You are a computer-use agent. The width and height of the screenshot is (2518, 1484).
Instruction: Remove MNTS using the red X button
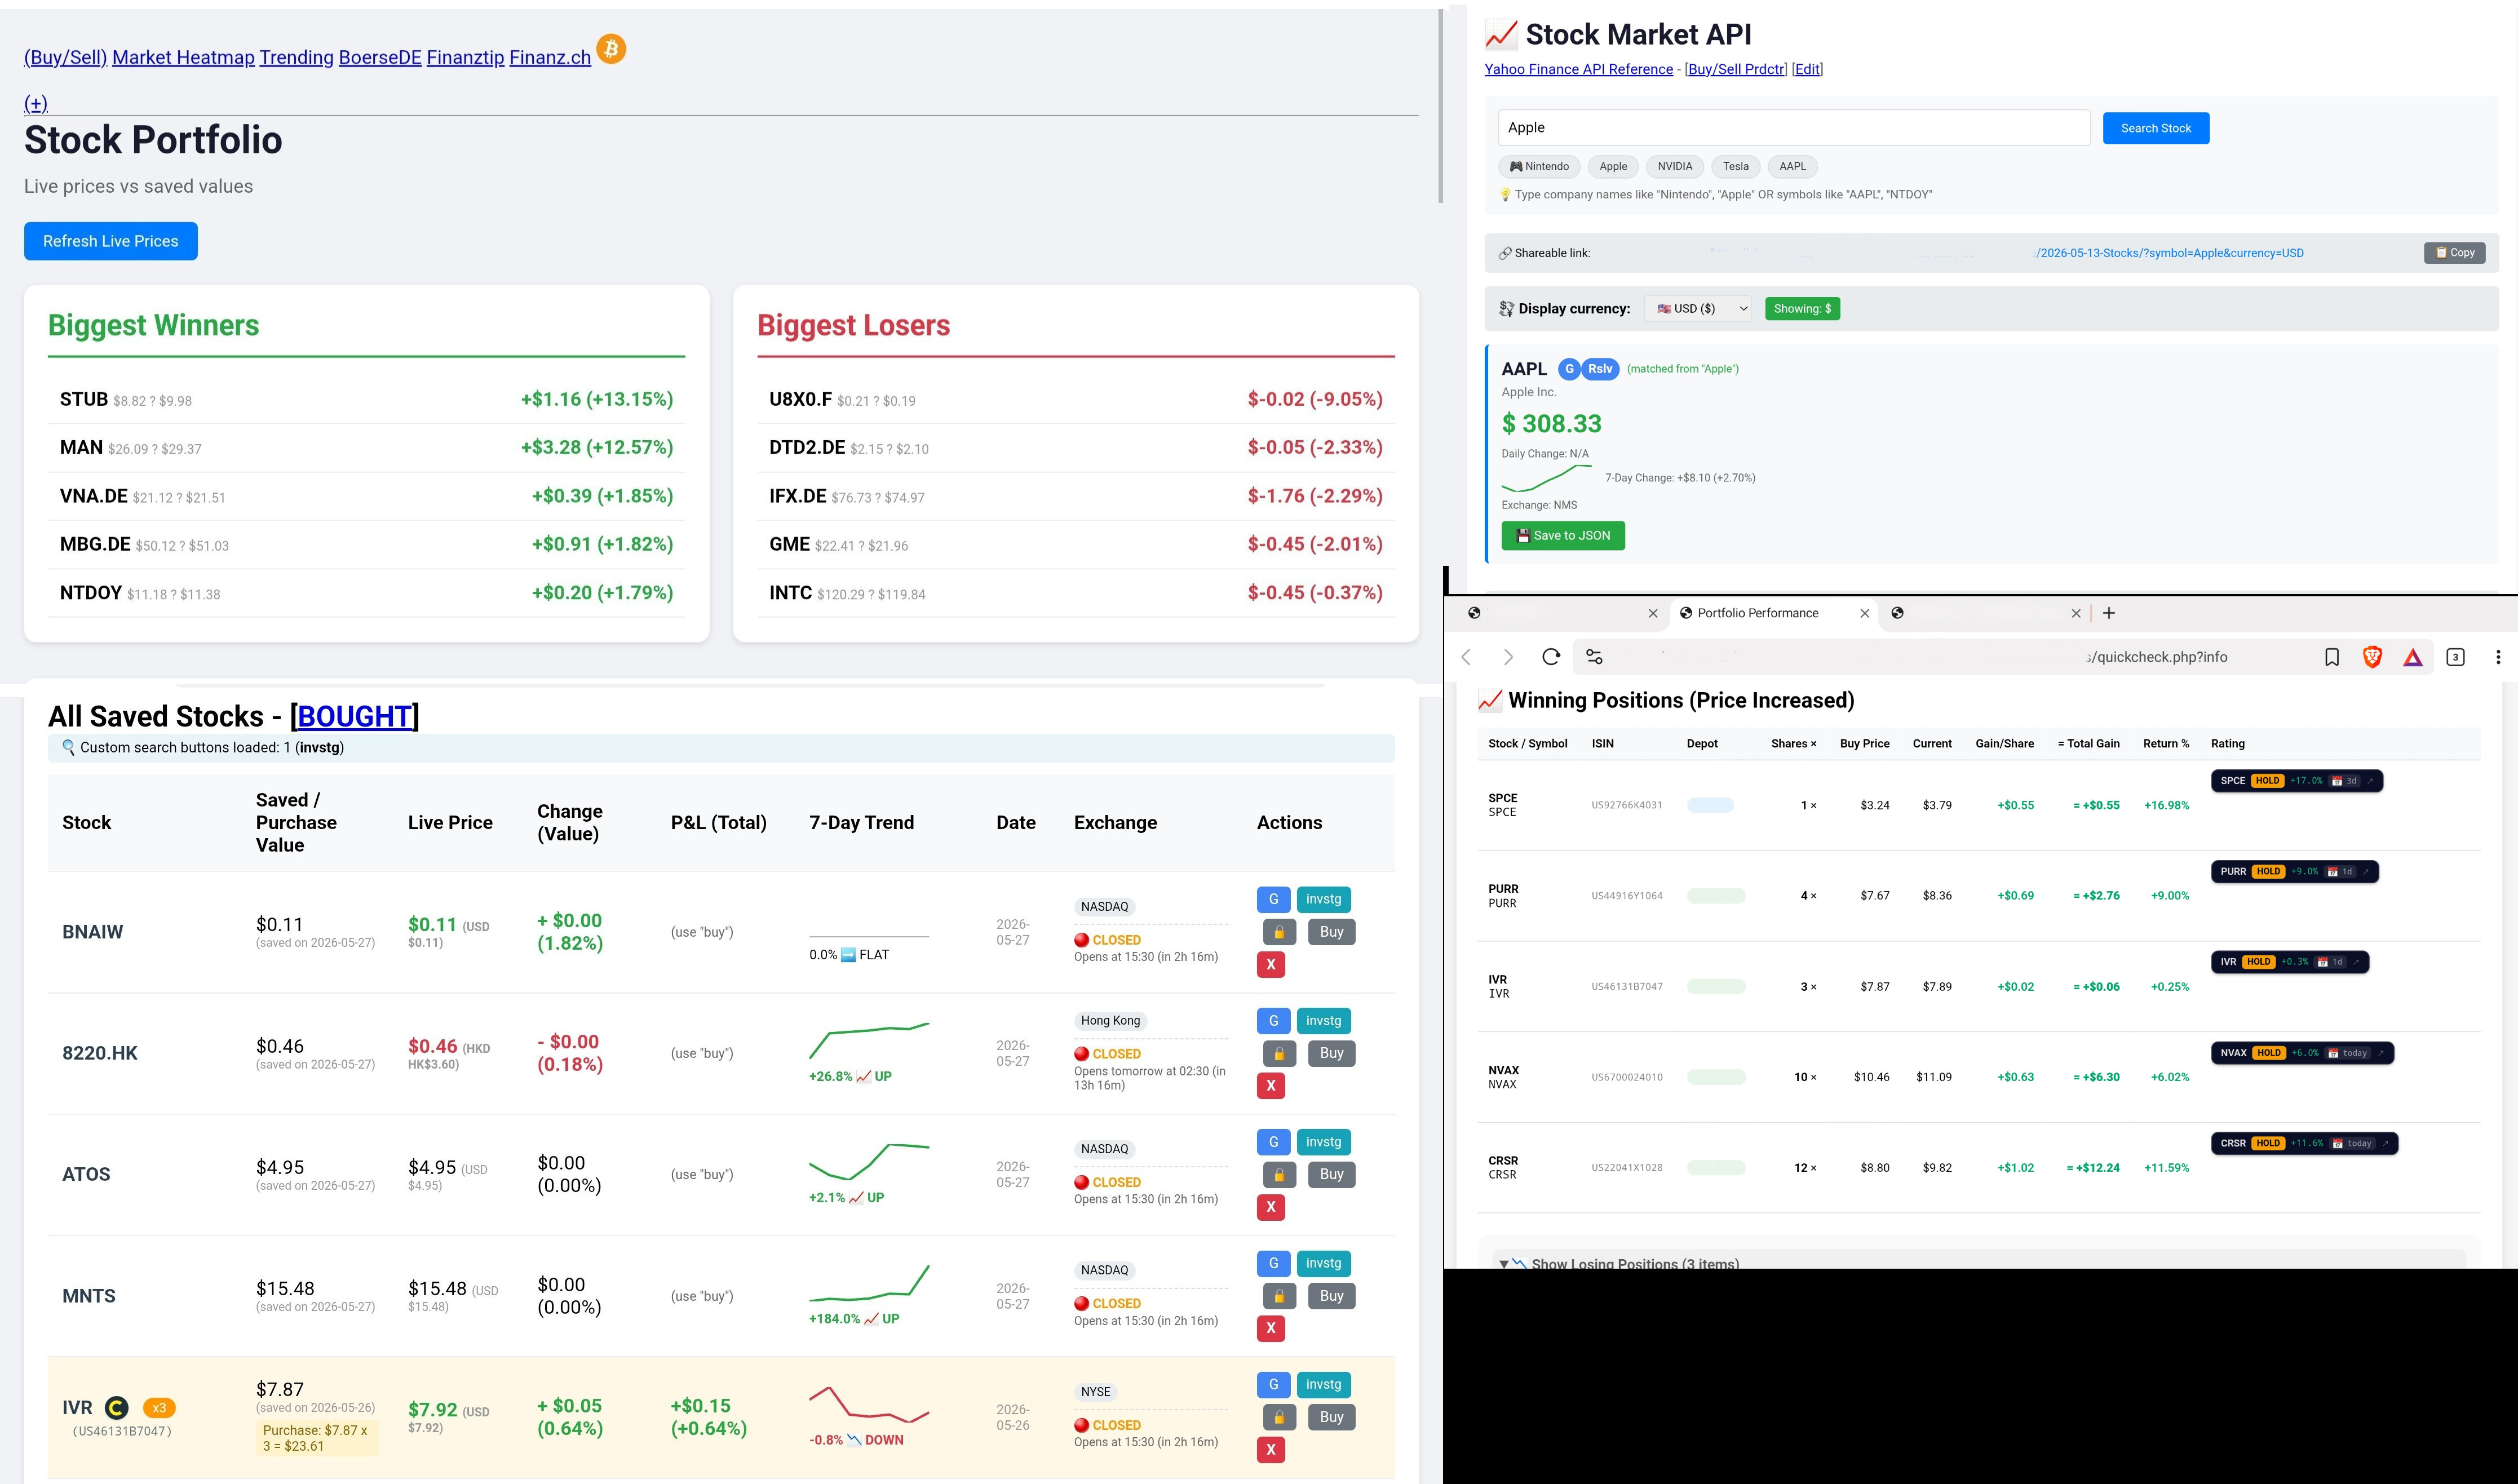(x=1271, y=1328)
